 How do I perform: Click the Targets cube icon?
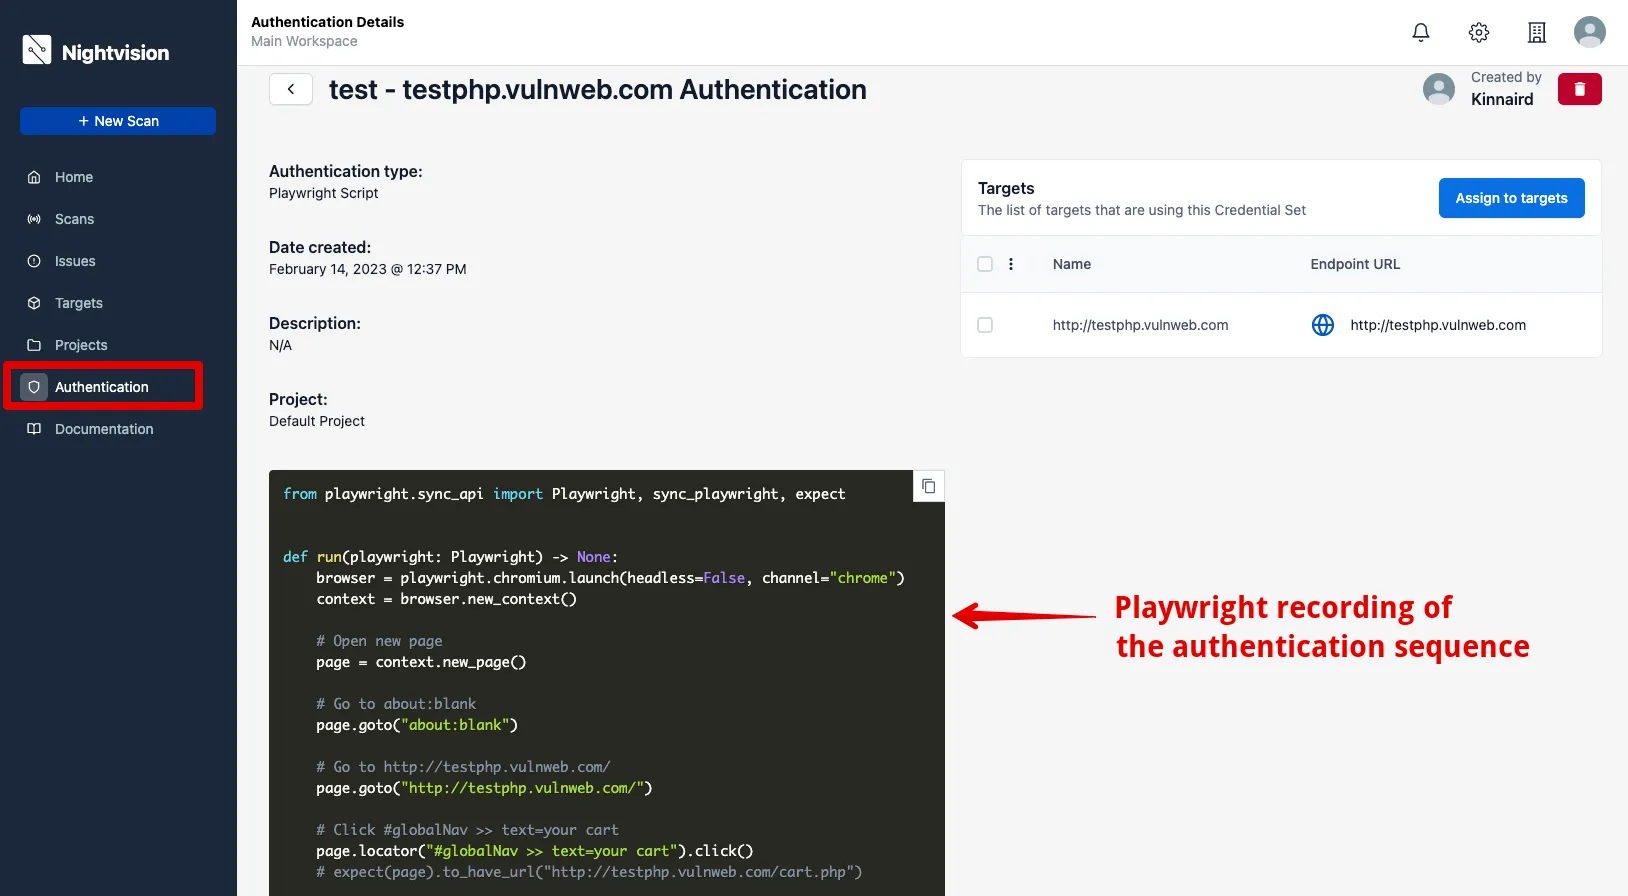(x=34, y=303)
